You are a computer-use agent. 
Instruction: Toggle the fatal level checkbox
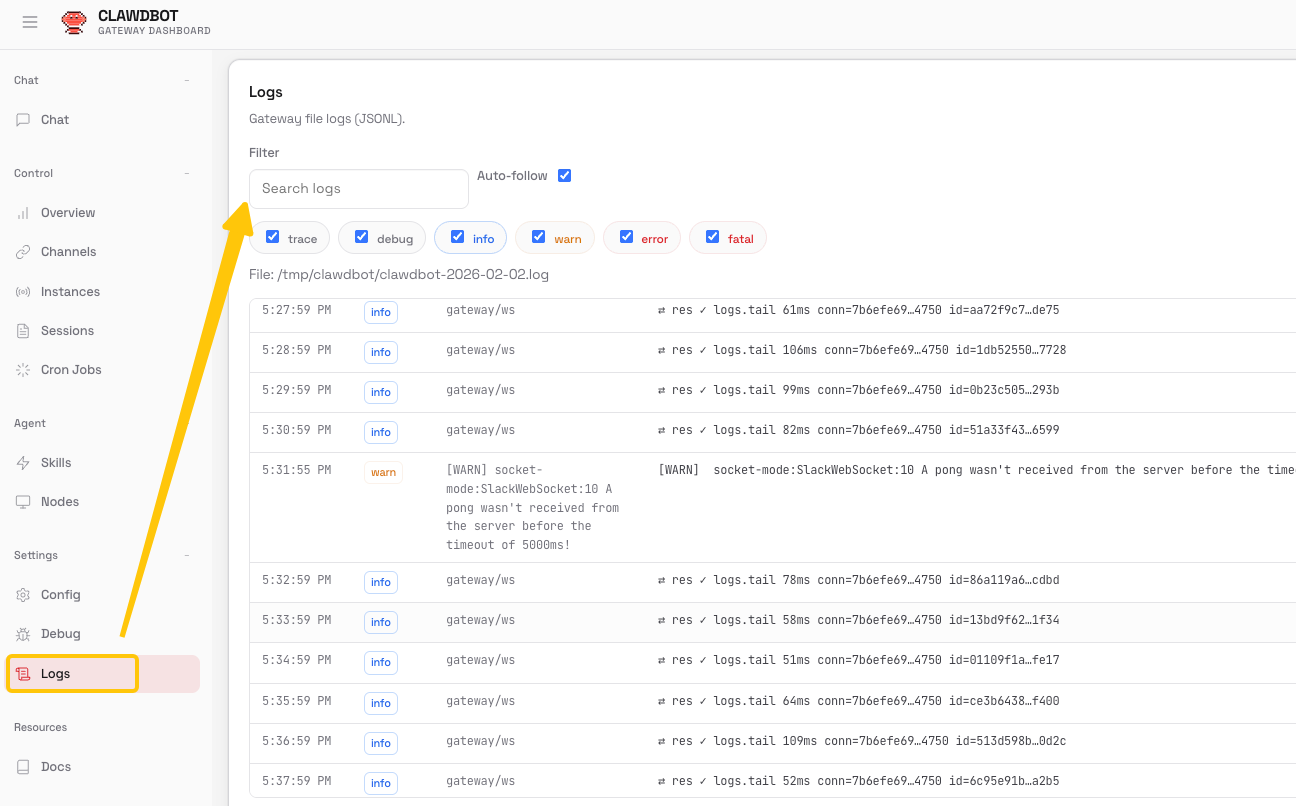[x=713, y=237]
